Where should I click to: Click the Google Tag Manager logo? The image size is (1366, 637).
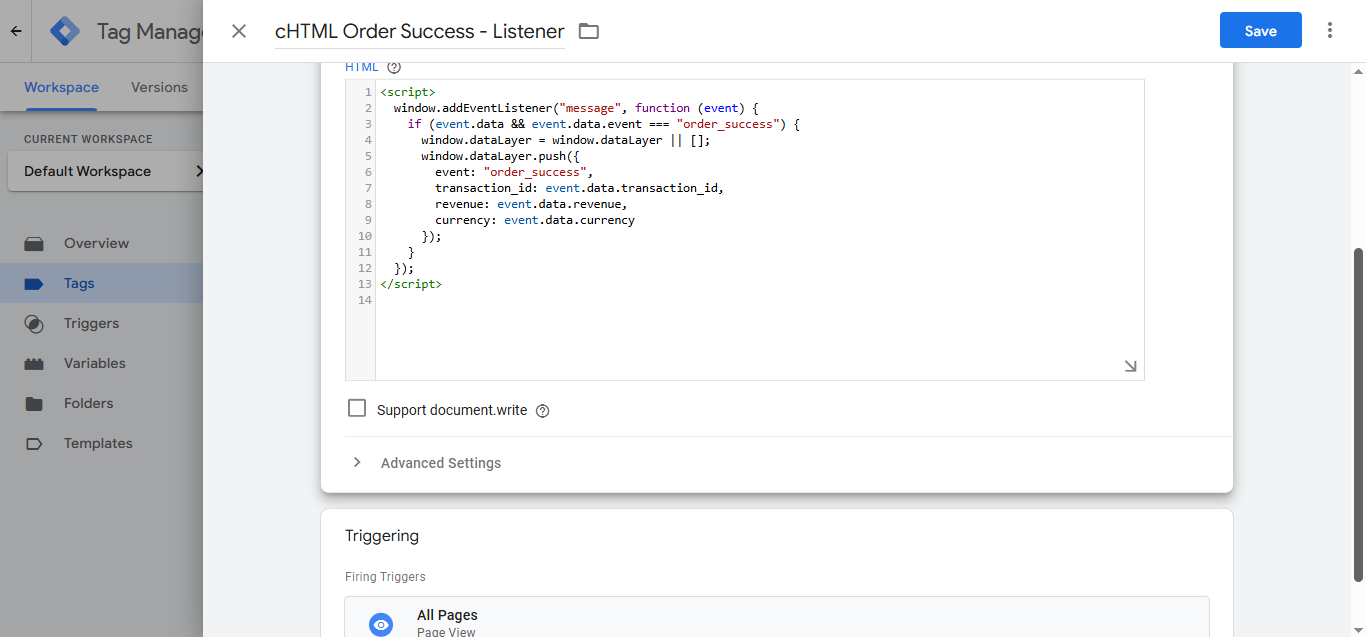point(65,31)
